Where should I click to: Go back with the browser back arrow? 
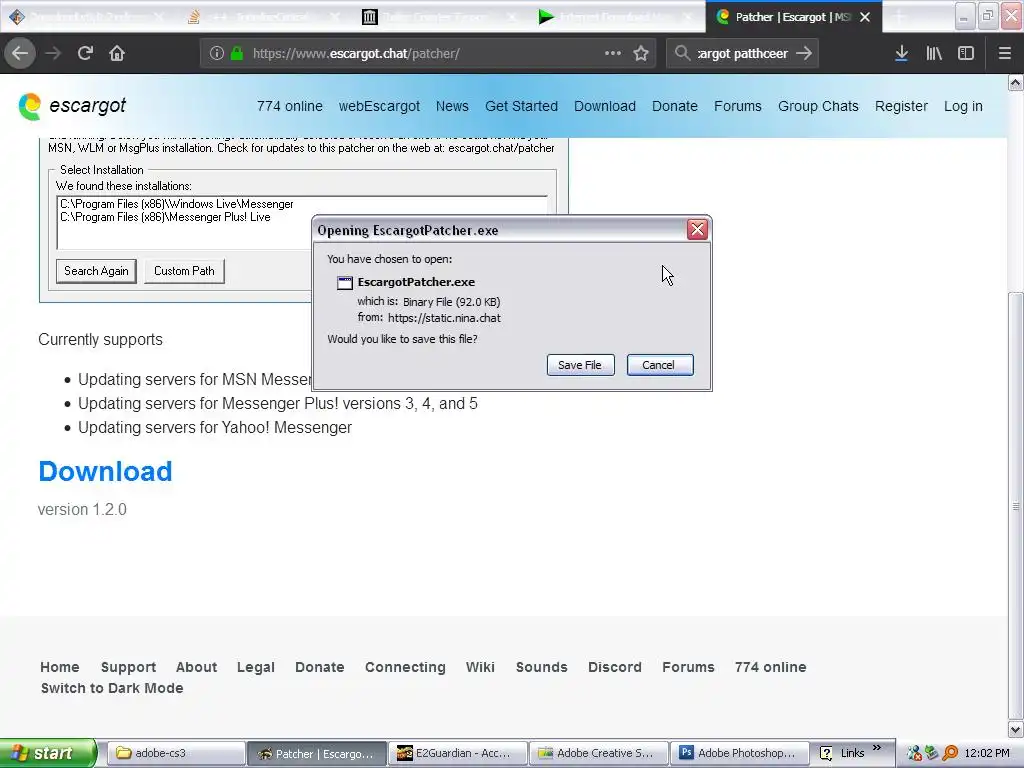[20, 54]
